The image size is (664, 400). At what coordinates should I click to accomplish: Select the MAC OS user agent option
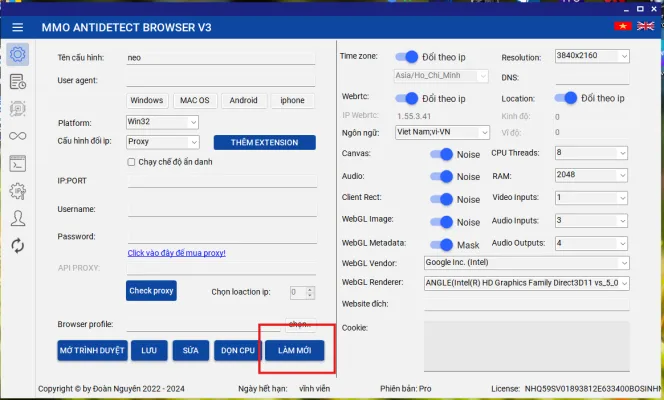pyautogui.click(x=194, y=100)
